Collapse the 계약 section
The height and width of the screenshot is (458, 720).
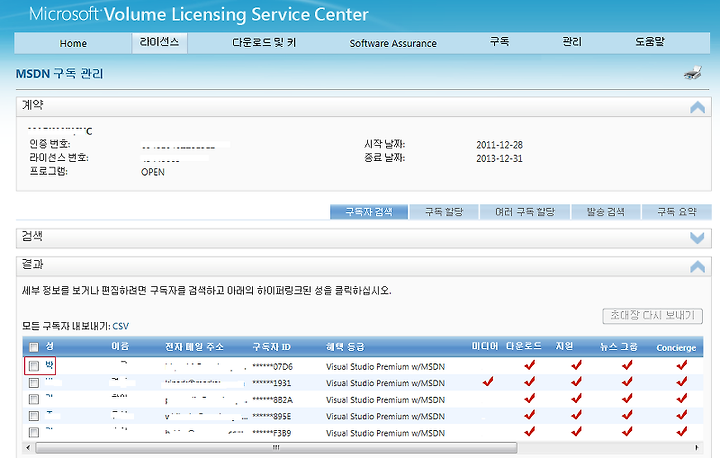697,107
